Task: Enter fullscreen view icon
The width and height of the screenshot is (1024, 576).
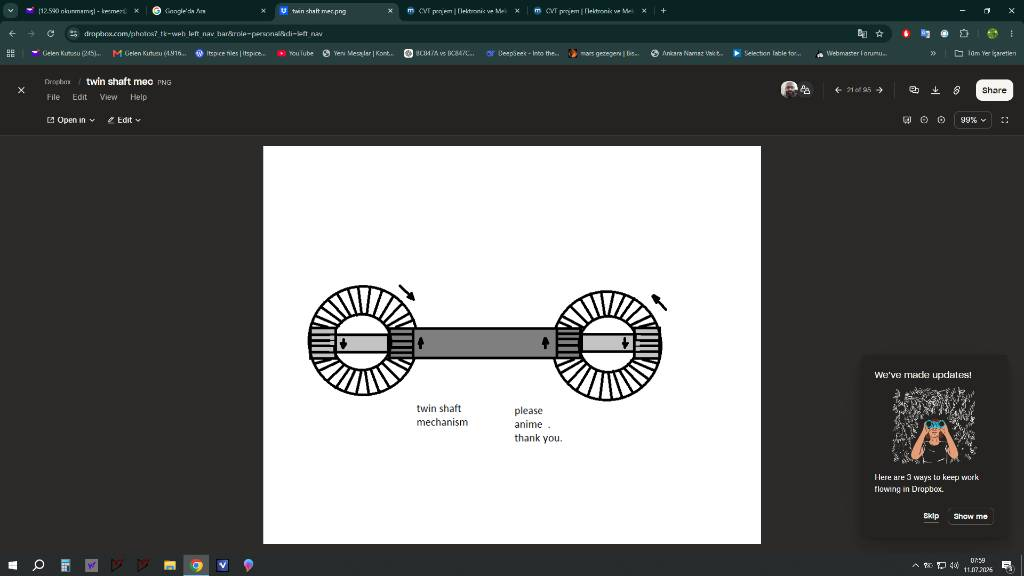Action: (1005, 120)
